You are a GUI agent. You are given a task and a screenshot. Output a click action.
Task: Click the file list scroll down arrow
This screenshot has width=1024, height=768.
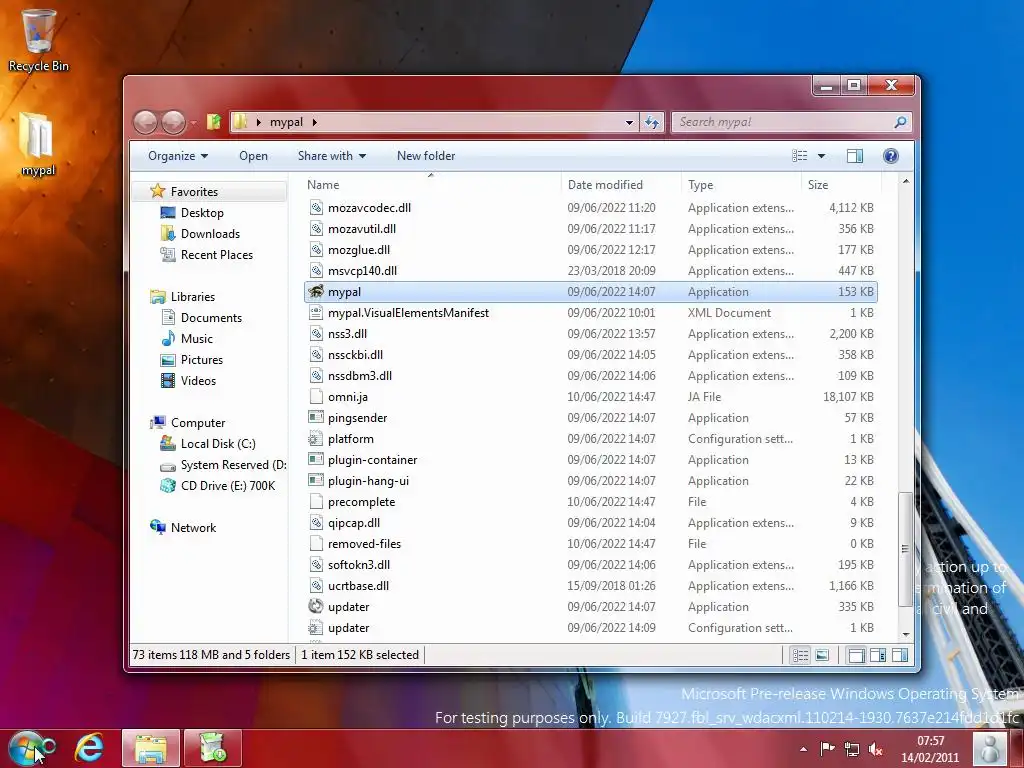click(906, 634)
